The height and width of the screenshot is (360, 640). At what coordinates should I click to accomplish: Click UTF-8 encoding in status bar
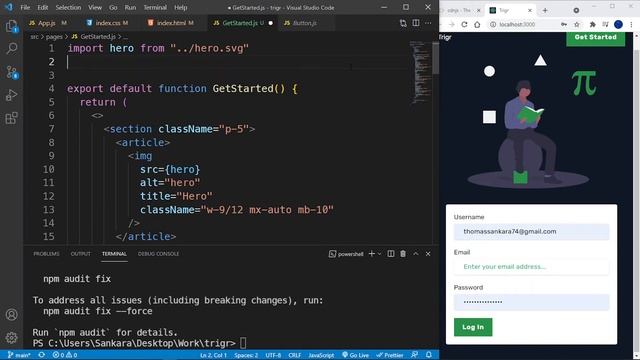[273, 355]
